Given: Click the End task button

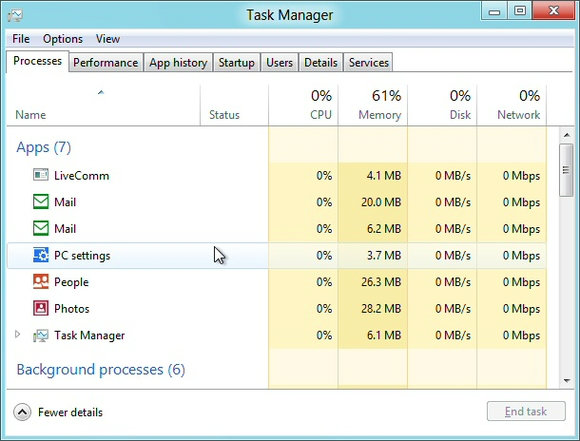Looking at the screenshot, I should click(x=526, y=411).
